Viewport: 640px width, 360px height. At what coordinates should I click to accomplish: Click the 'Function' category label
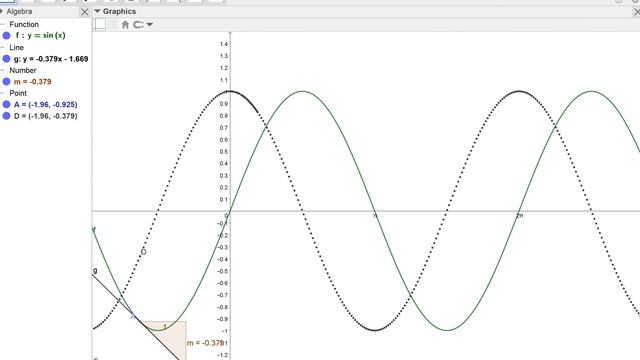click(x=24, y=24)
